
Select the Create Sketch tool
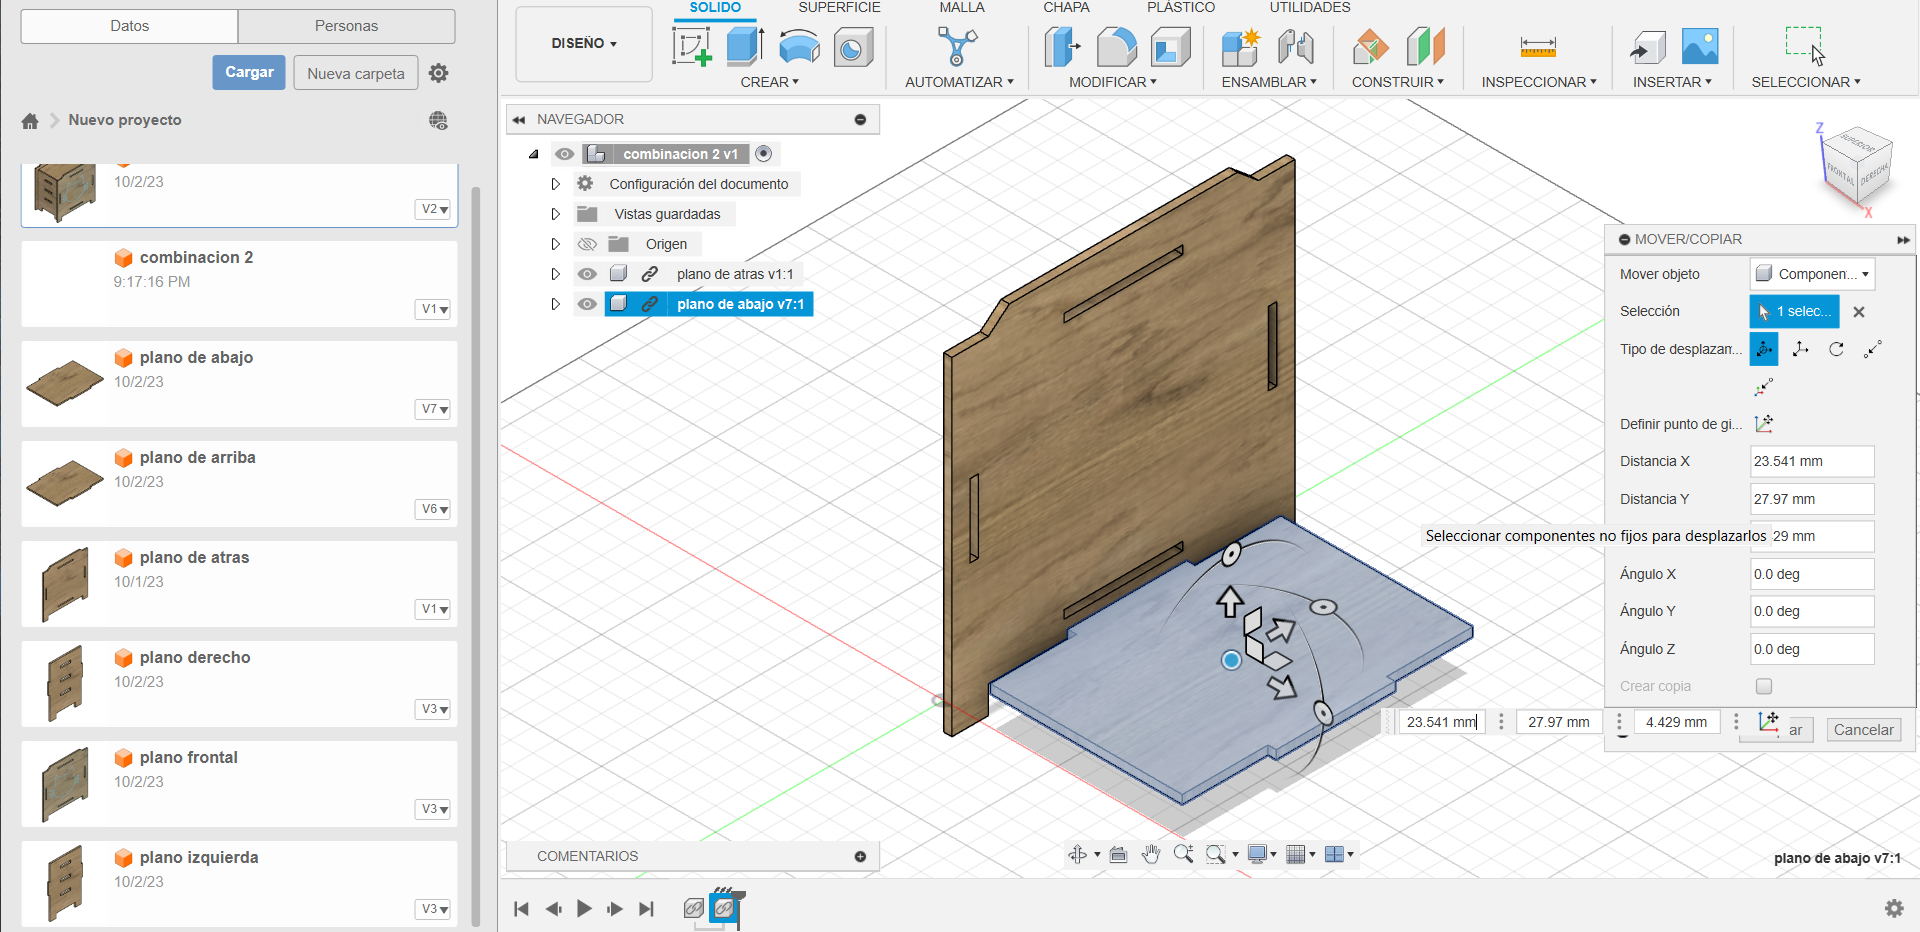[692, 47]
